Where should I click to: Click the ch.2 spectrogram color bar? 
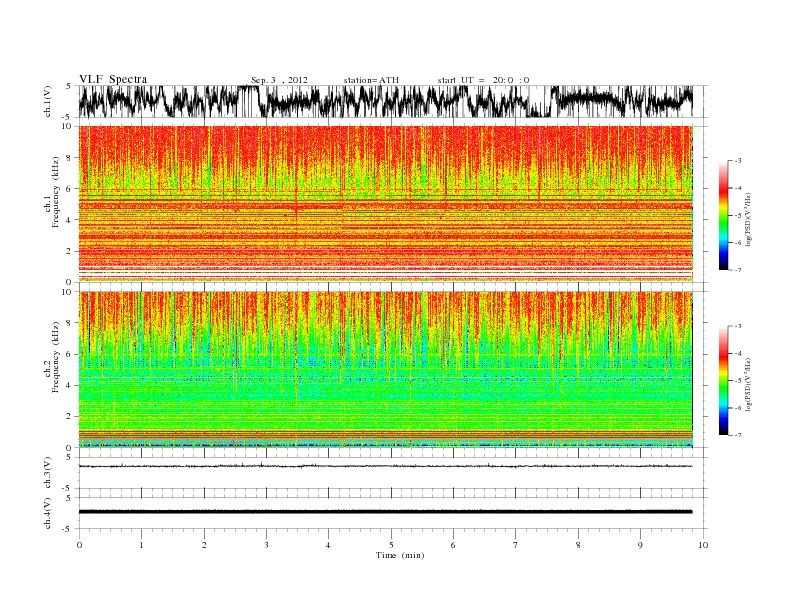coord(723,380)
